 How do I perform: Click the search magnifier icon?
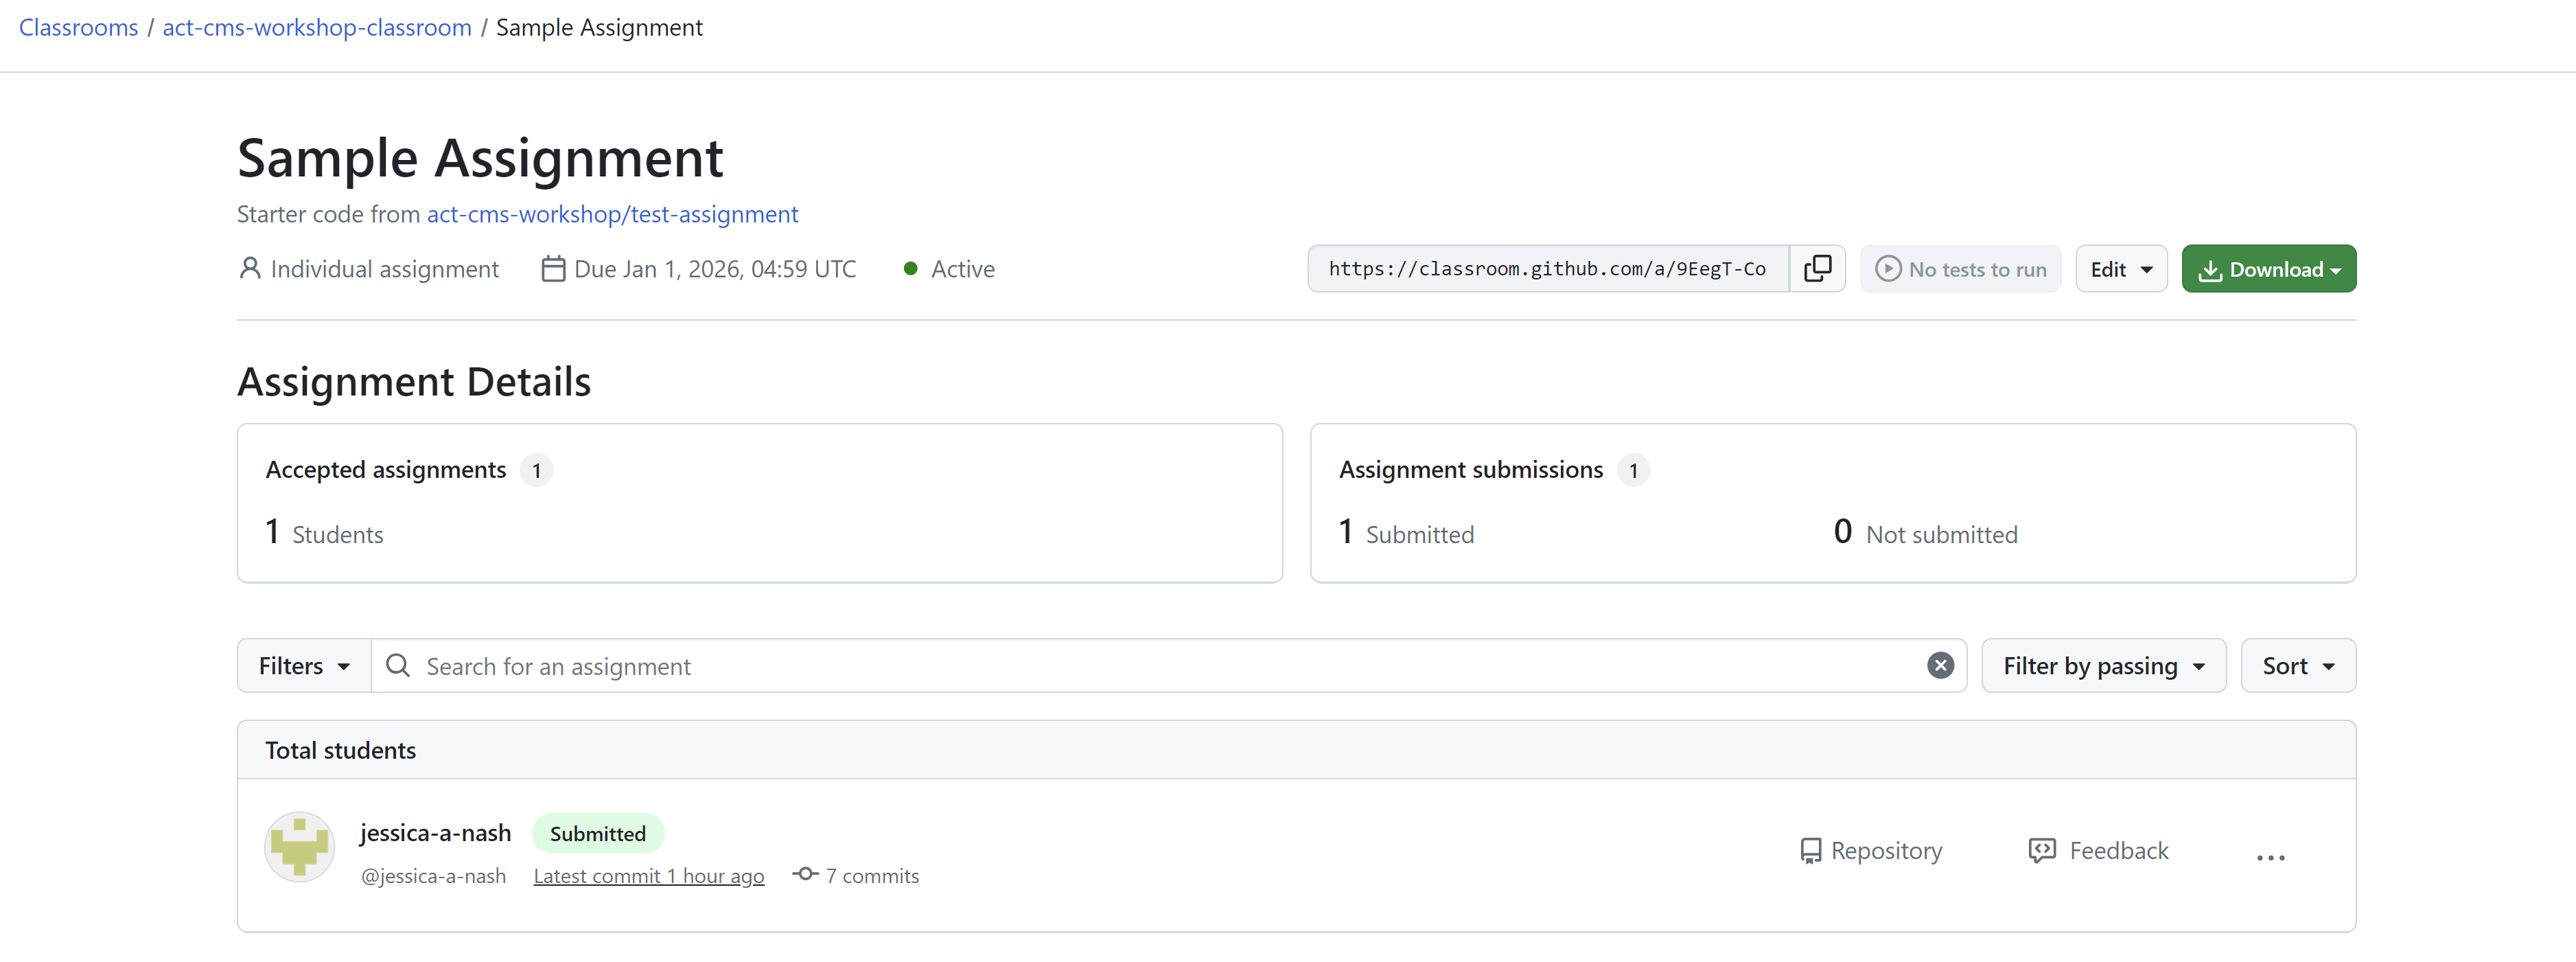398,665
